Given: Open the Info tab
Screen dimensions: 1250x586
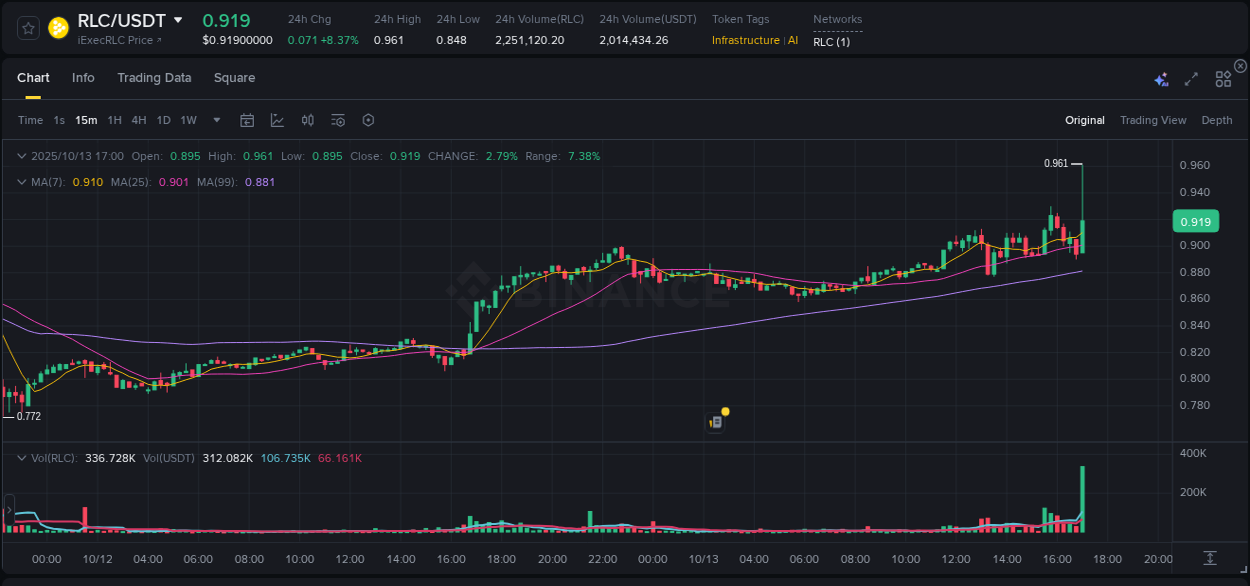Looking at the screenshot, I should tap(83, 77).
